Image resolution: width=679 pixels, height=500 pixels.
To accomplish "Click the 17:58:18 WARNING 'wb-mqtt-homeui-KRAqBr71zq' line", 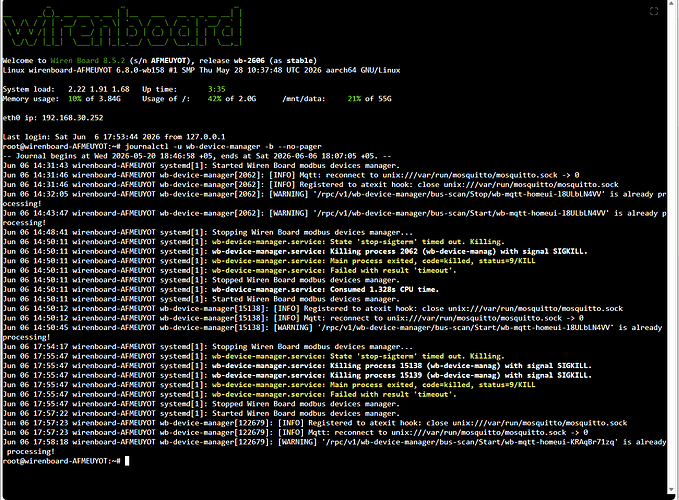I will [334, 446].
